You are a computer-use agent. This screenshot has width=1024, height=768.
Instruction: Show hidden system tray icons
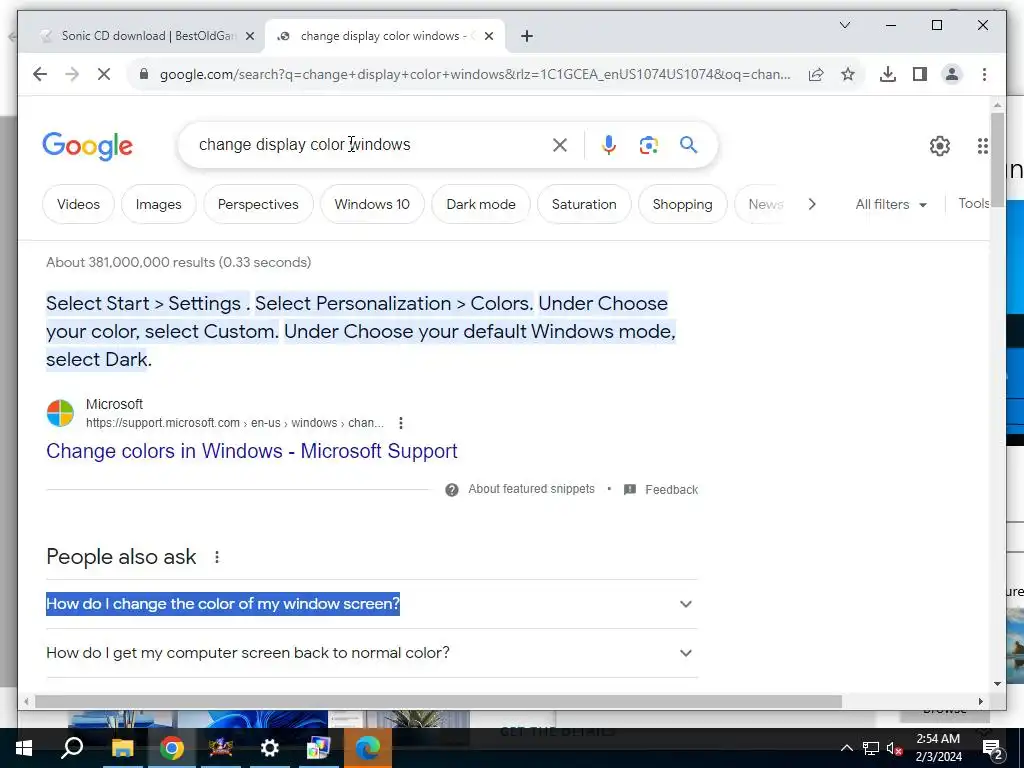point(846,748)
